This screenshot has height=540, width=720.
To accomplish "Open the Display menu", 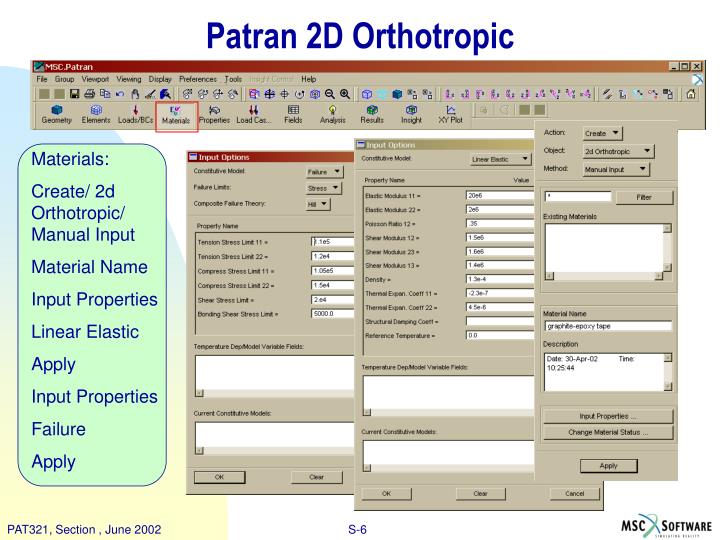I will (x=160, y=79).
